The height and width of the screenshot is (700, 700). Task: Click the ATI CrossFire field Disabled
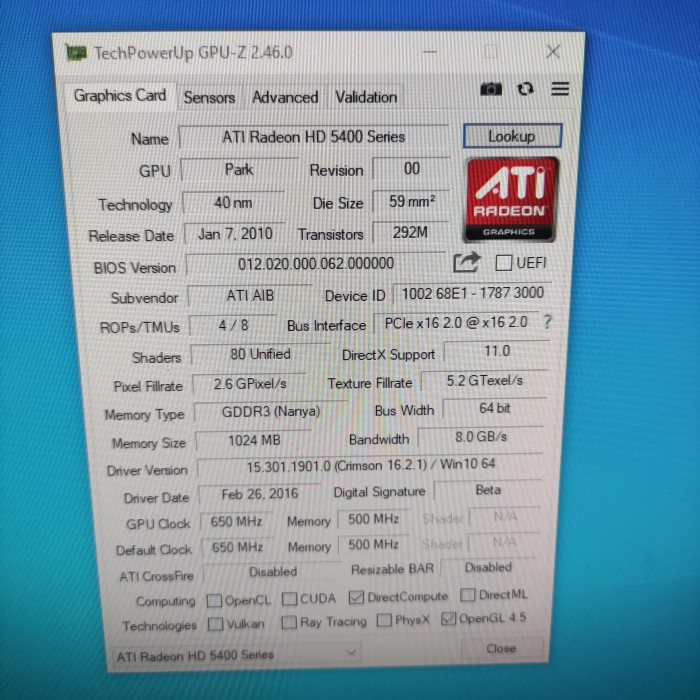tap(273, 572)
